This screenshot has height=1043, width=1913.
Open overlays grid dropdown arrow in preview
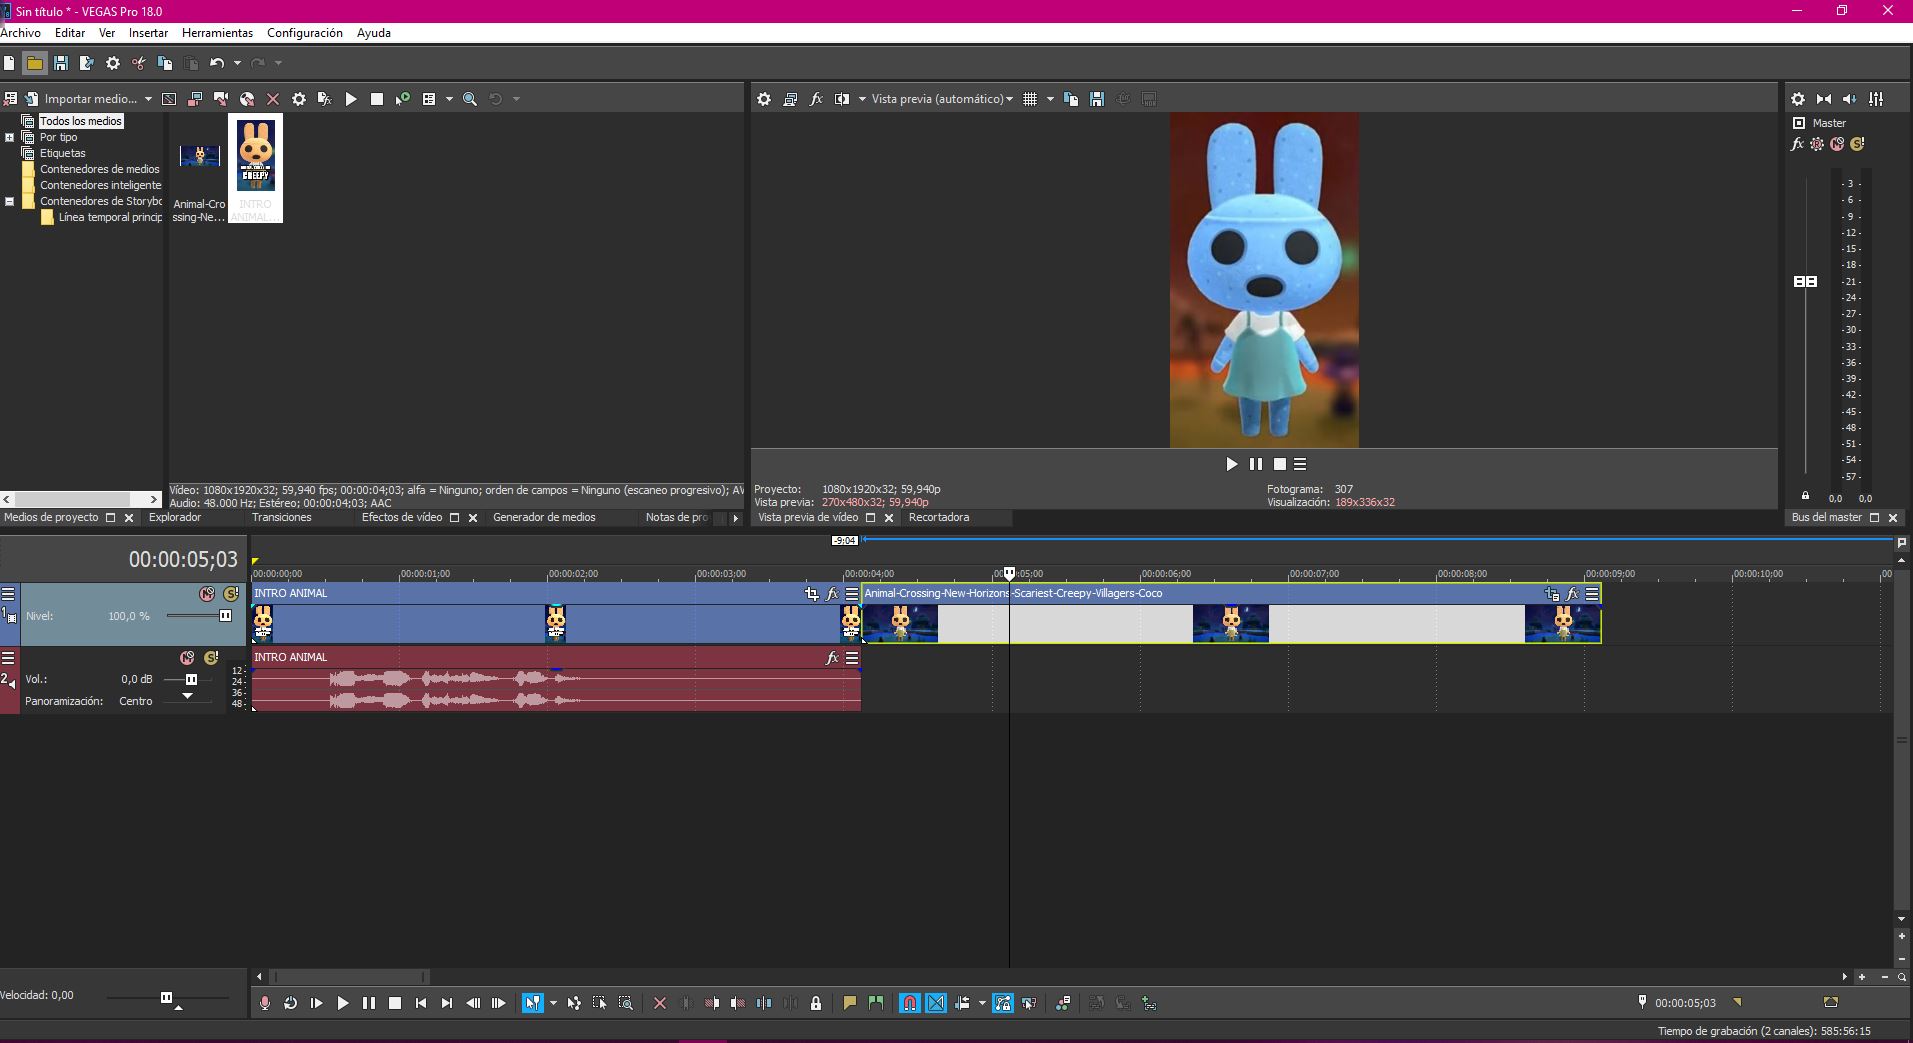1050,99
